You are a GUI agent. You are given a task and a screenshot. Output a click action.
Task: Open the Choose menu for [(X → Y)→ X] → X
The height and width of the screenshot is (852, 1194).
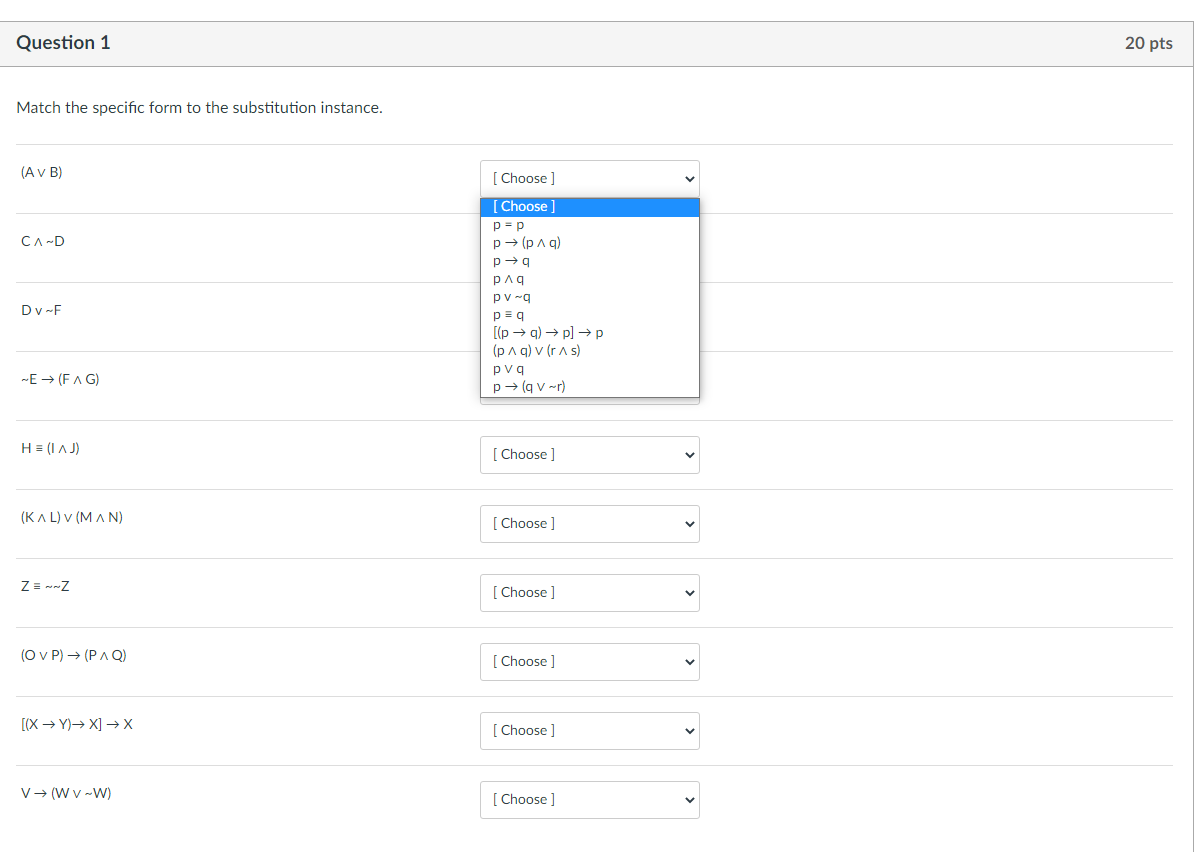point(590,730)
